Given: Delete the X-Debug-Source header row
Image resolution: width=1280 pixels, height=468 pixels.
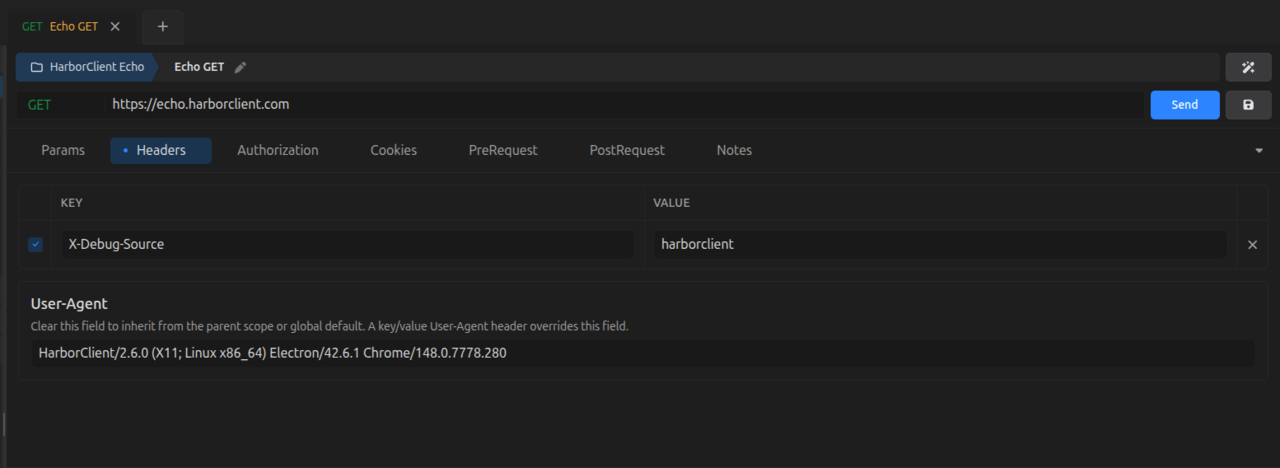Looking at the screenshot, I should tap(1252, 244).
